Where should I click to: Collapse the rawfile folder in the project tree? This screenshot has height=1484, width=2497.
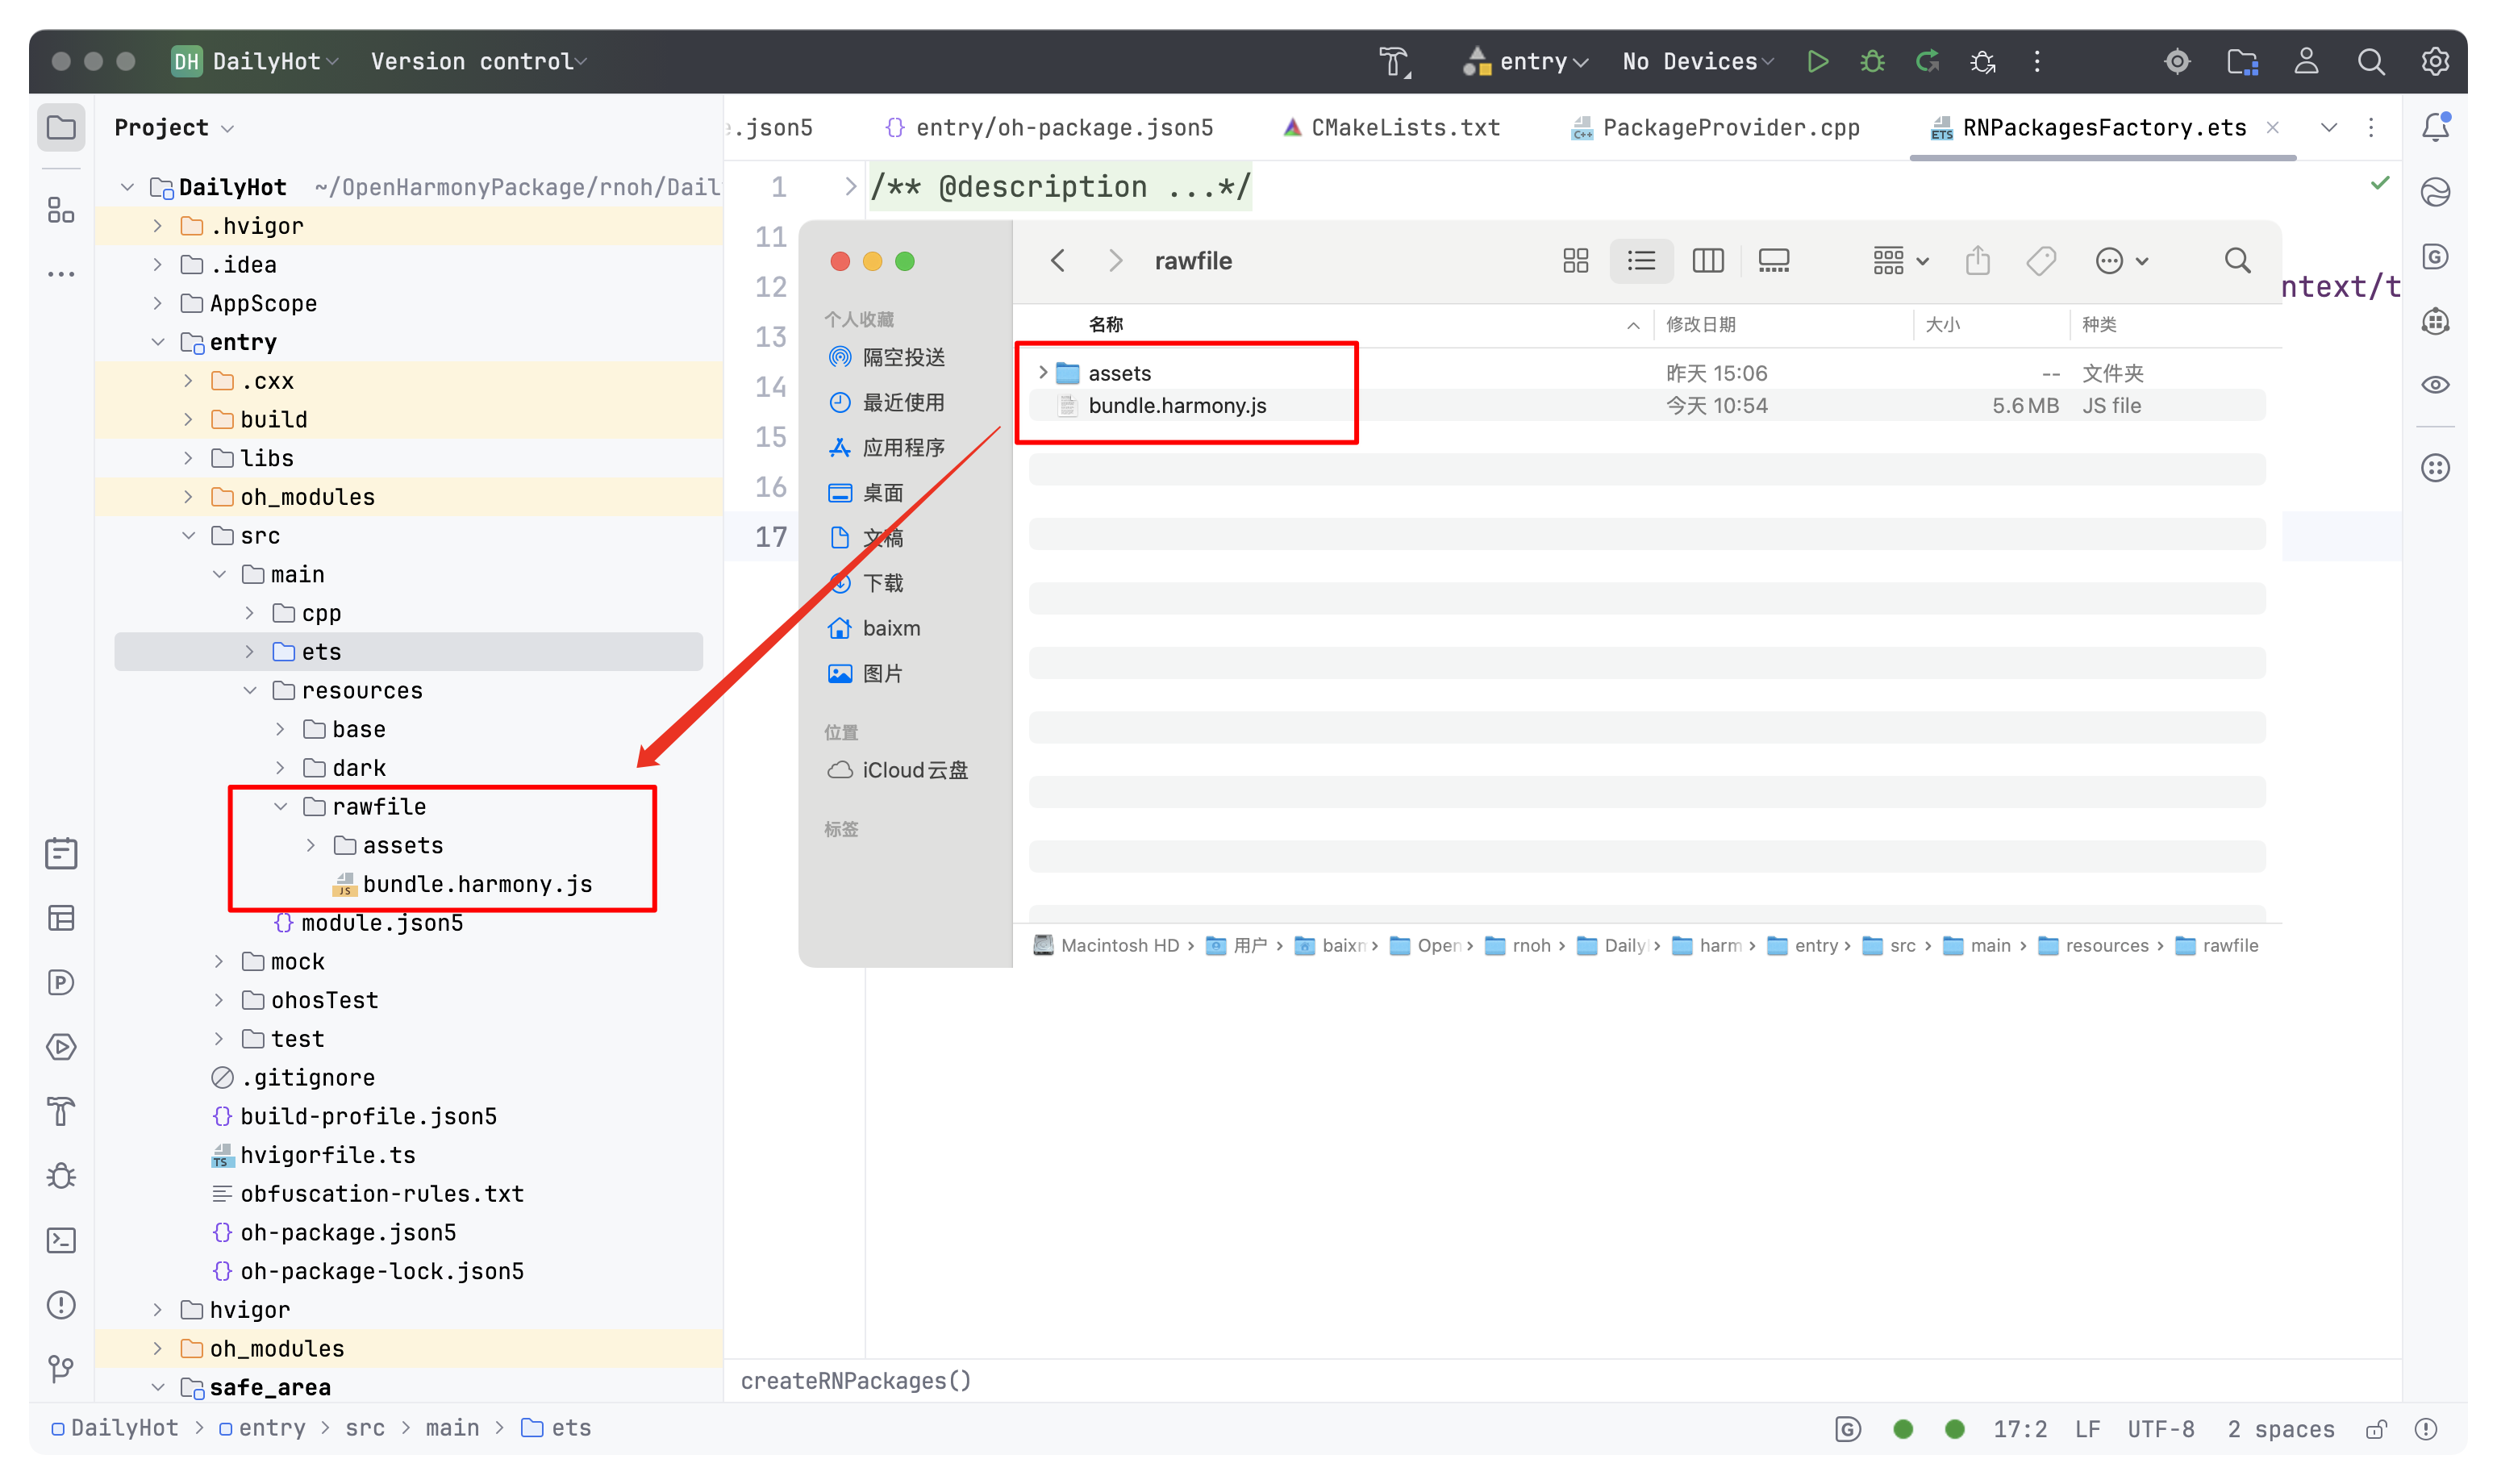point(281,807)
